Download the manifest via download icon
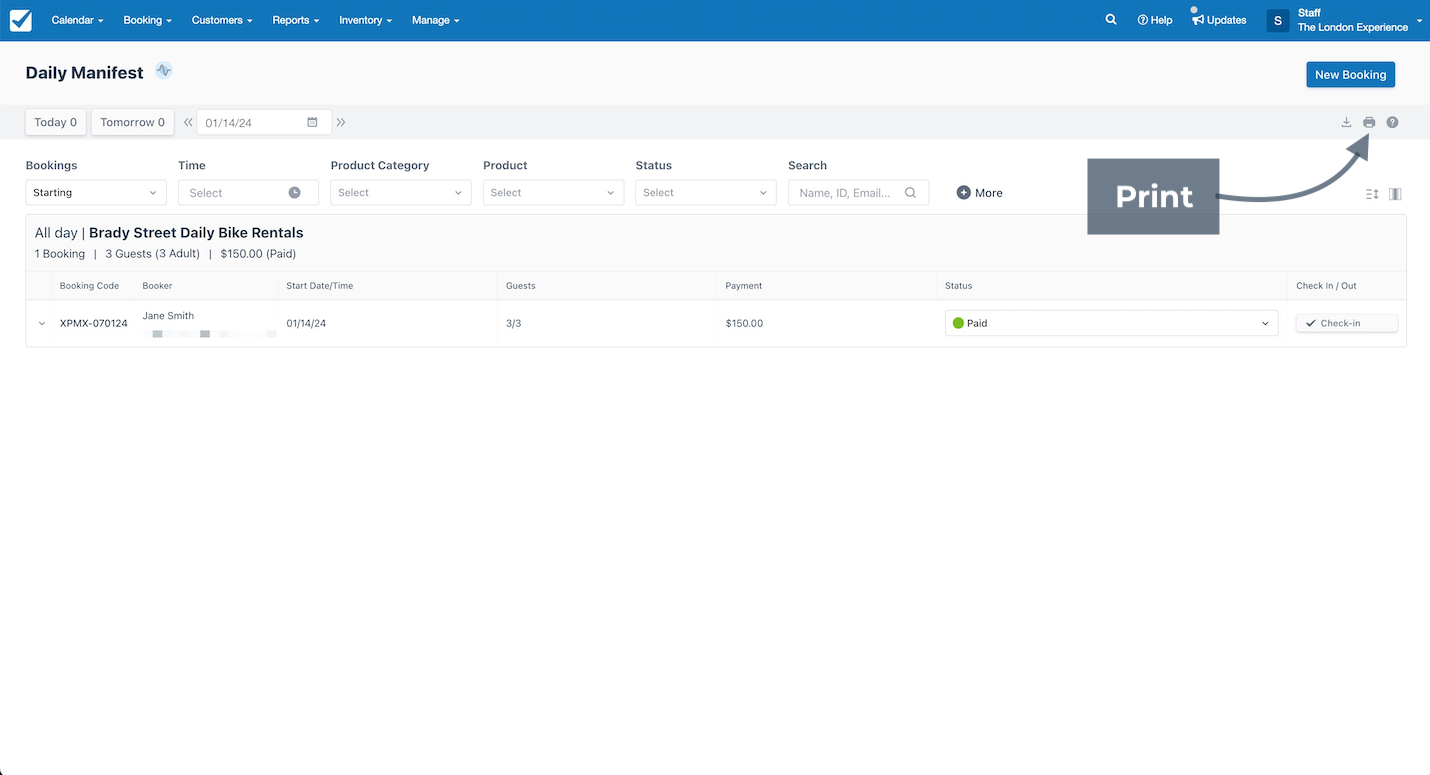This screenshot has height=775, width=1430. 1346,122
